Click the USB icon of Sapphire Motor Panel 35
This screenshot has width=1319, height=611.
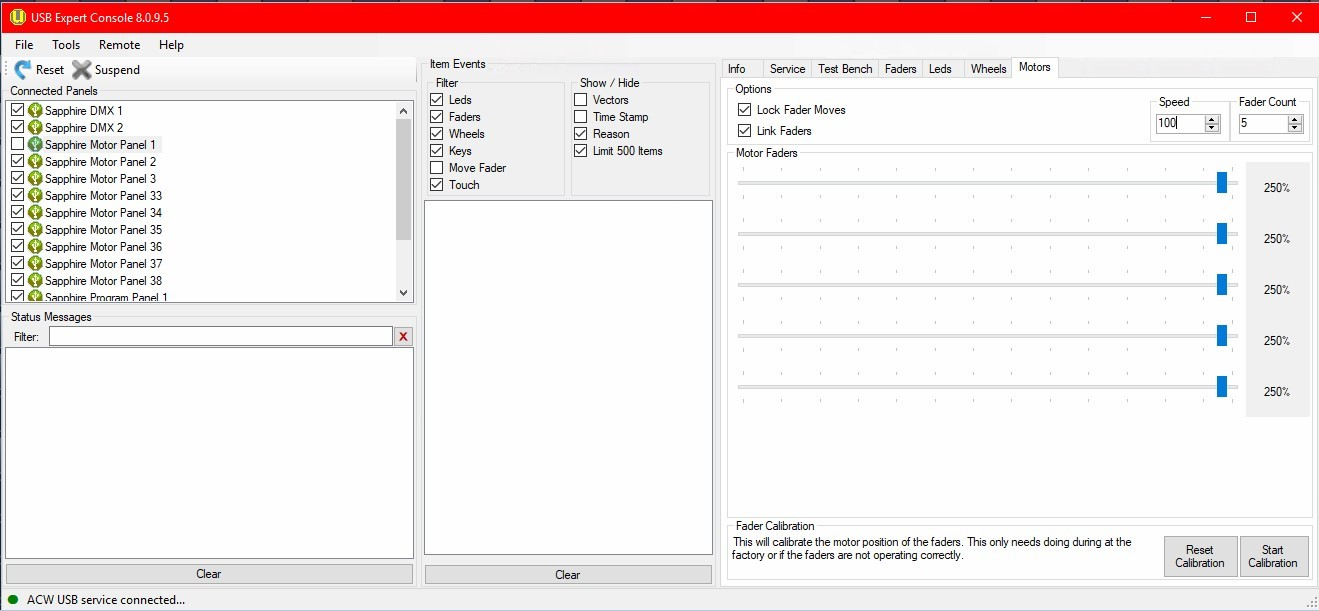click(35, 230)
